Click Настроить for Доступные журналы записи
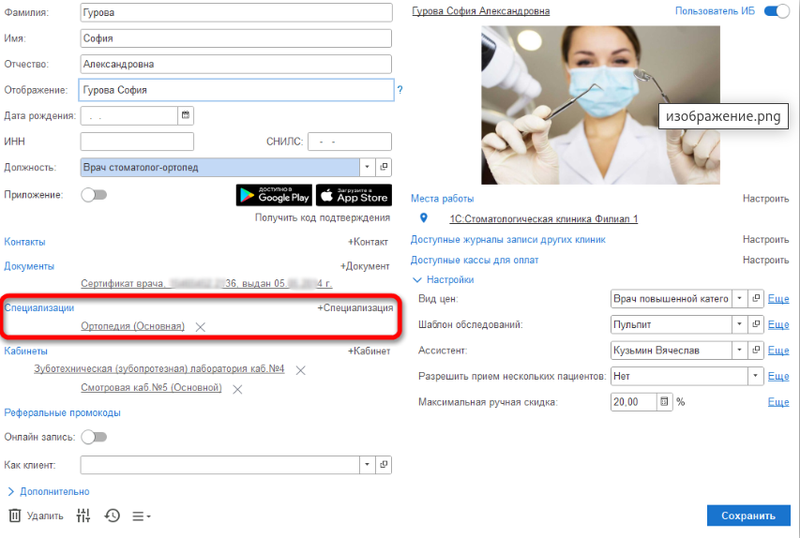 [766, 239]
